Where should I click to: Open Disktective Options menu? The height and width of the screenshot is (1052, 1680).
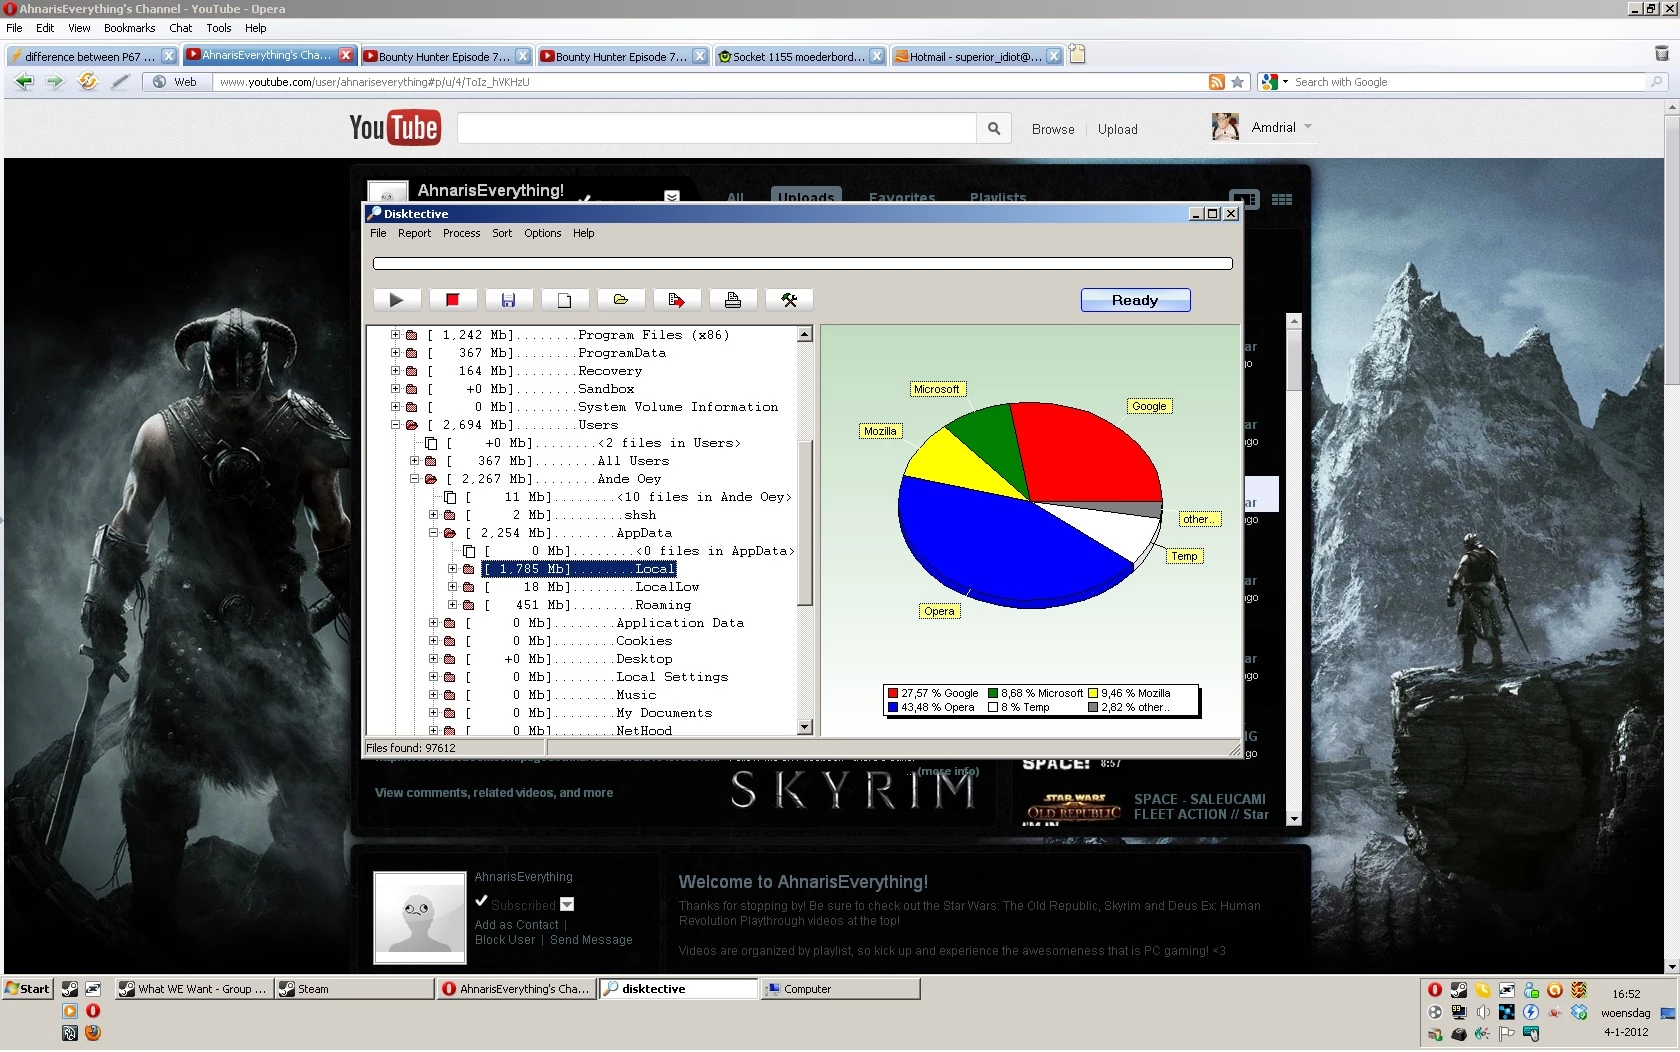pyautogui.click(x=542, y=233)
